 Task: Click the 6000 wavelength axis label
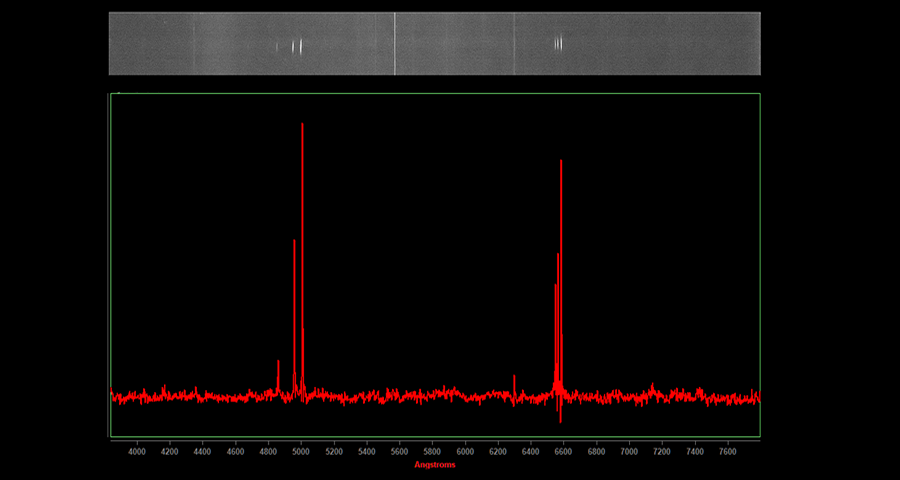coord(465,452)
